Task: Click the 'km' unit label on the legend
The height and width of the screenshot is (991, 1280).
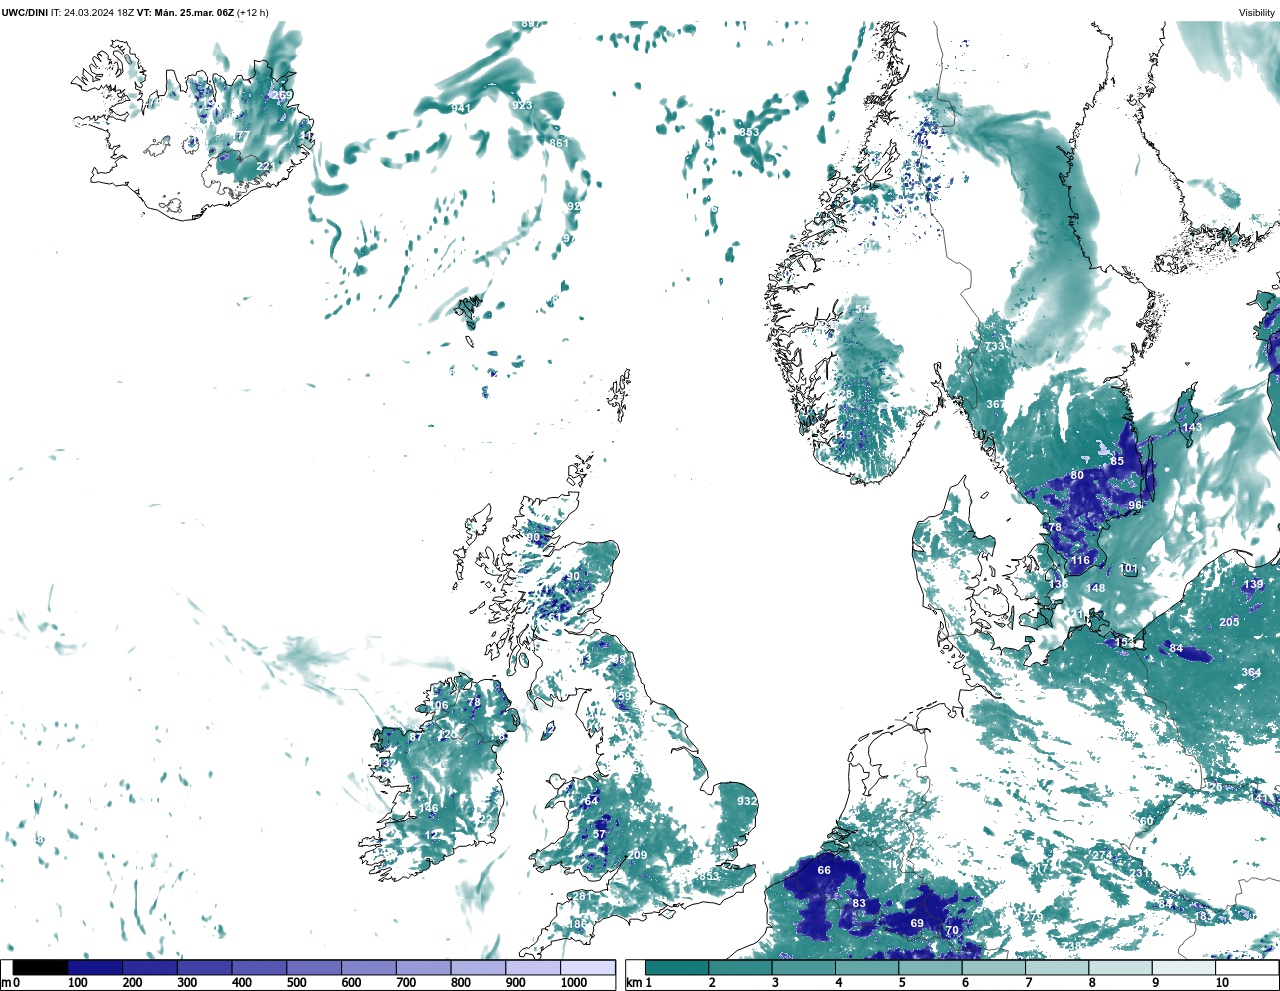Action: click(633, 983)
